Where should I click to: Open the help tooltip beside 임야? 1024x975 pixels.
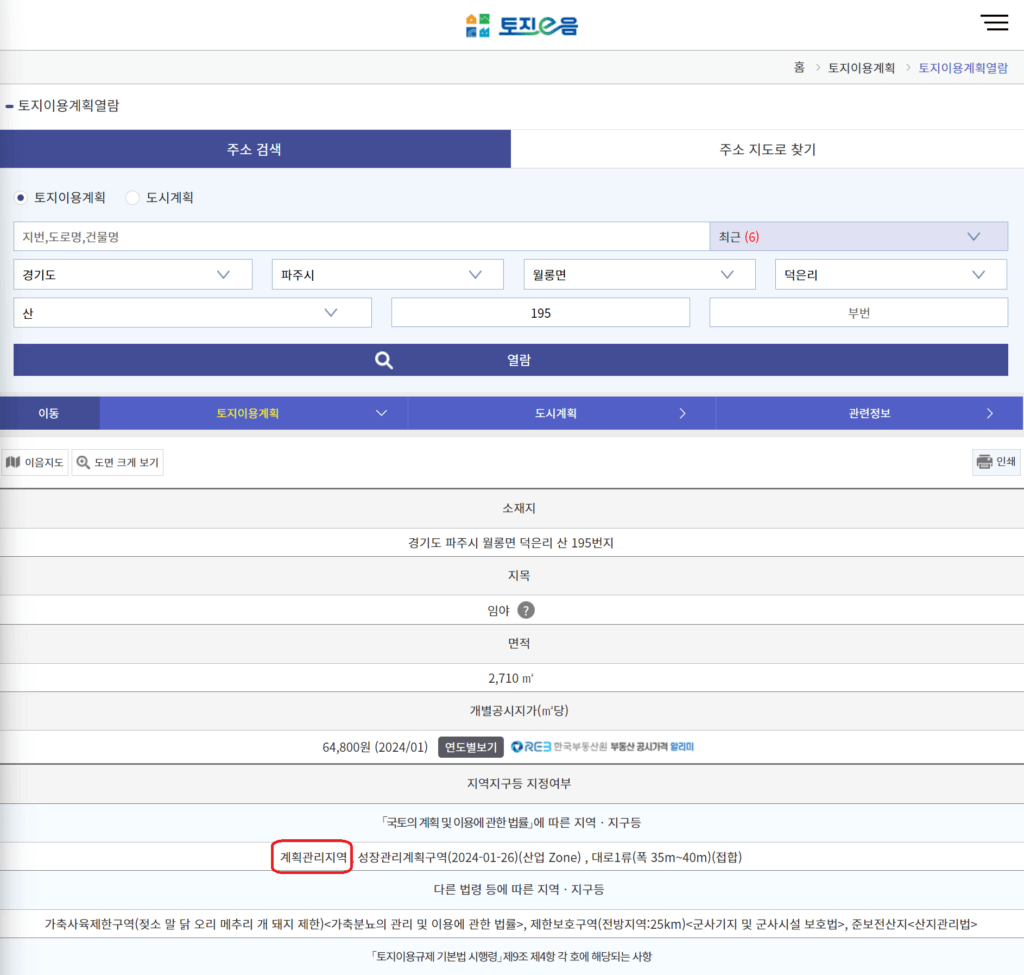(525, 610)
